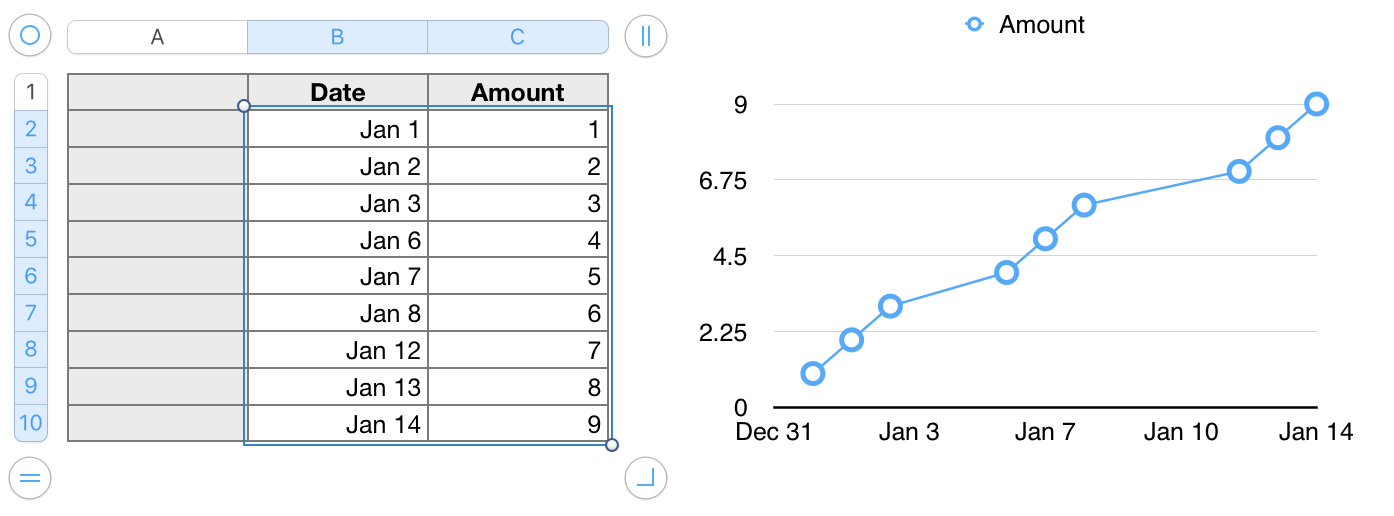
Task: Click the Amount legend marker circle
Action: pyautogui.click(x=973, y=25)
